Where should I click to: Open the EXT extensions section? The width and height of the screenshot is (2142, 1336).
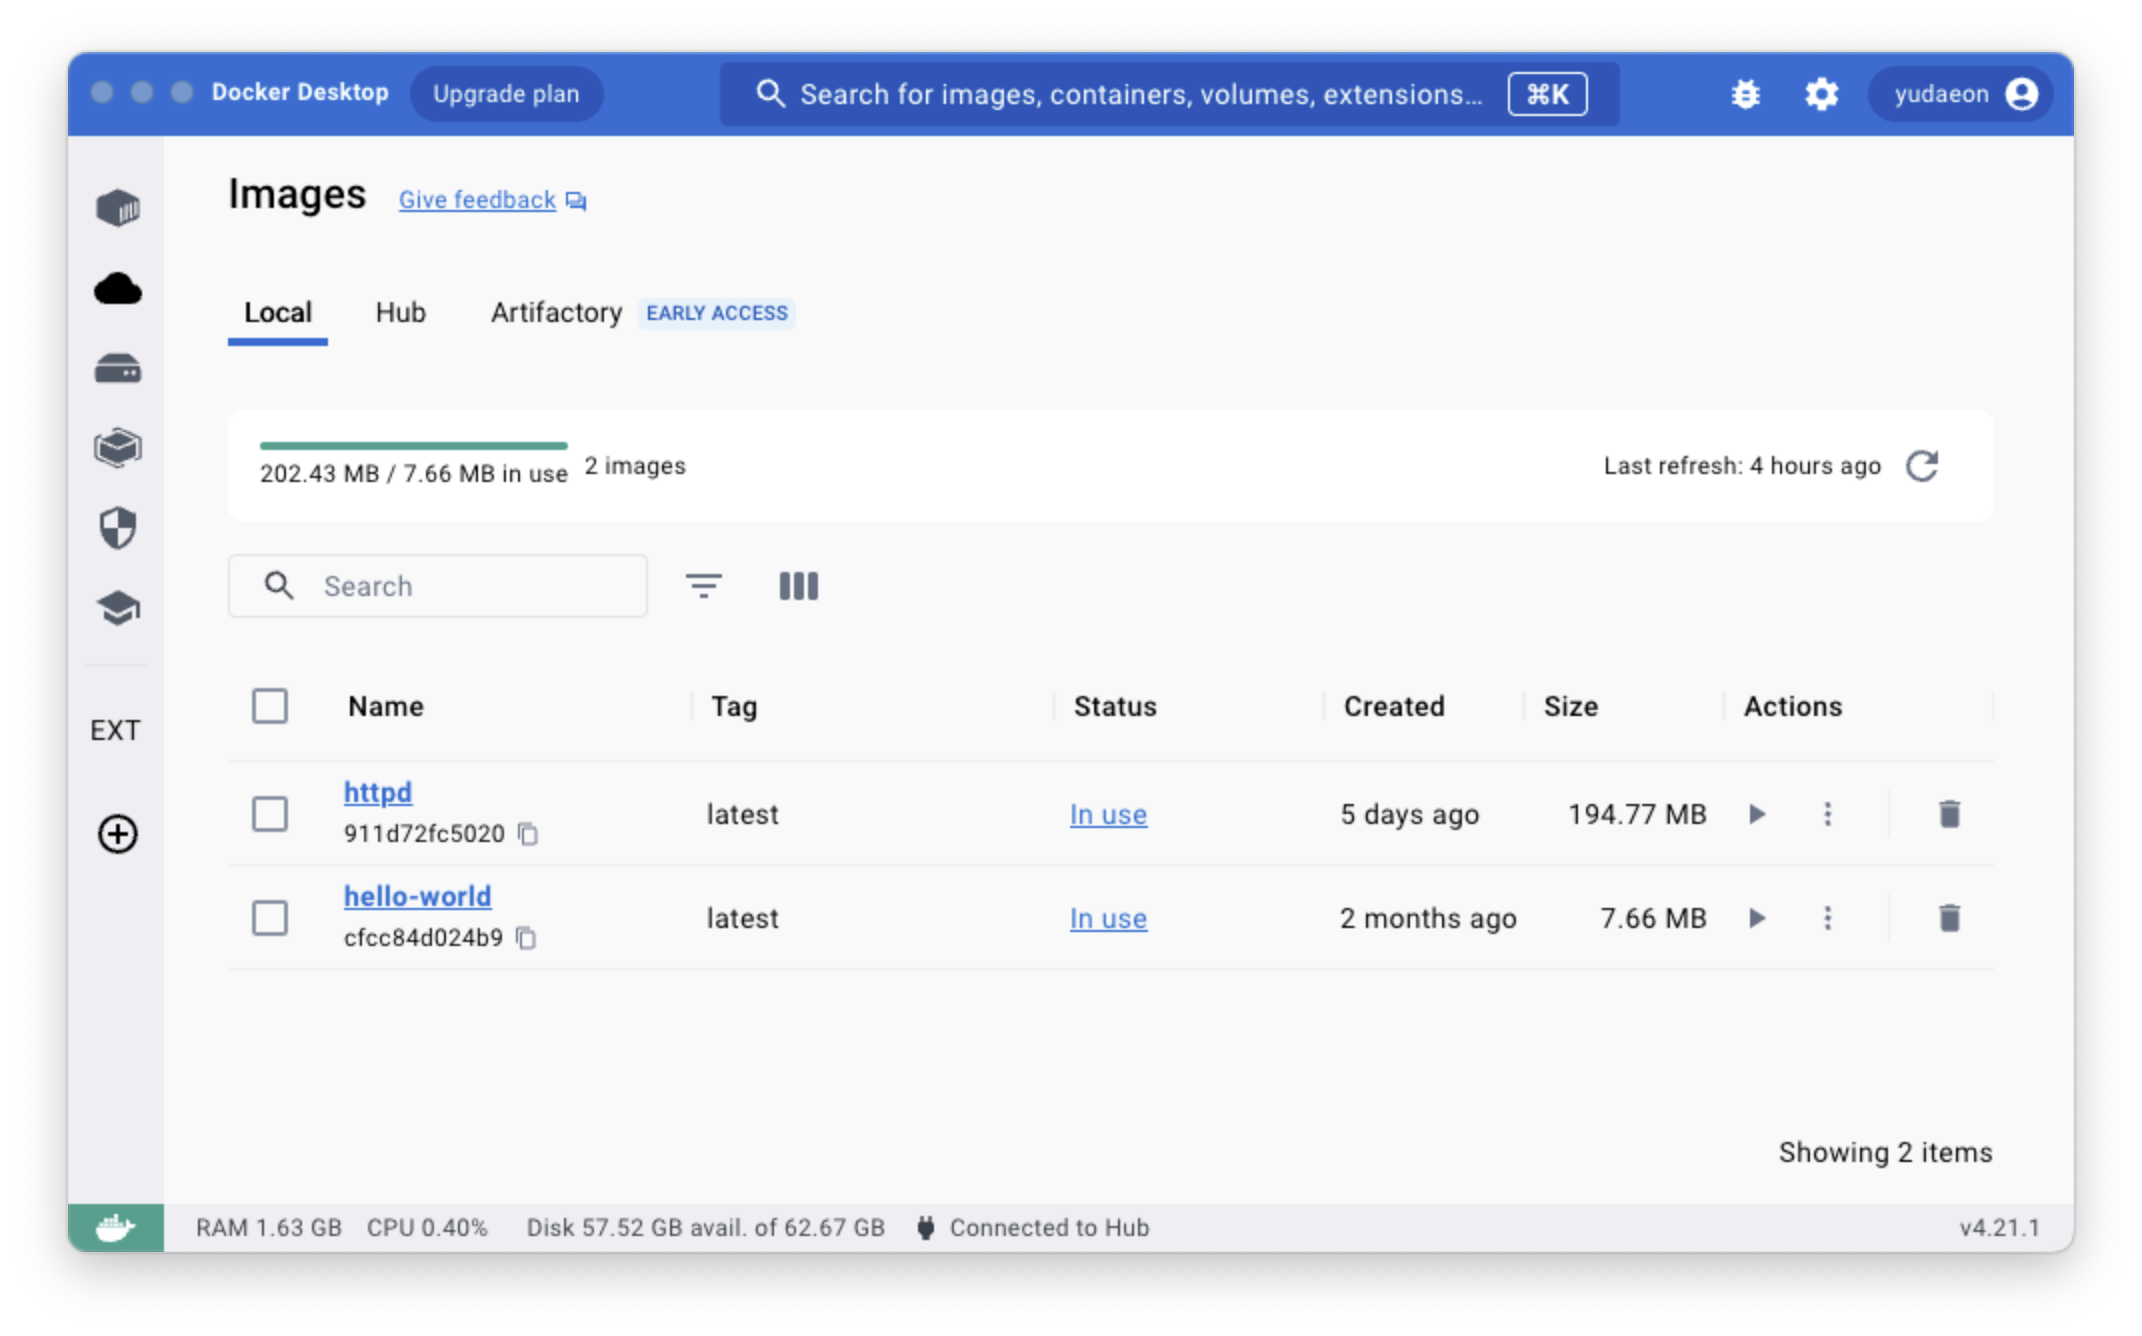pos(115,730)
